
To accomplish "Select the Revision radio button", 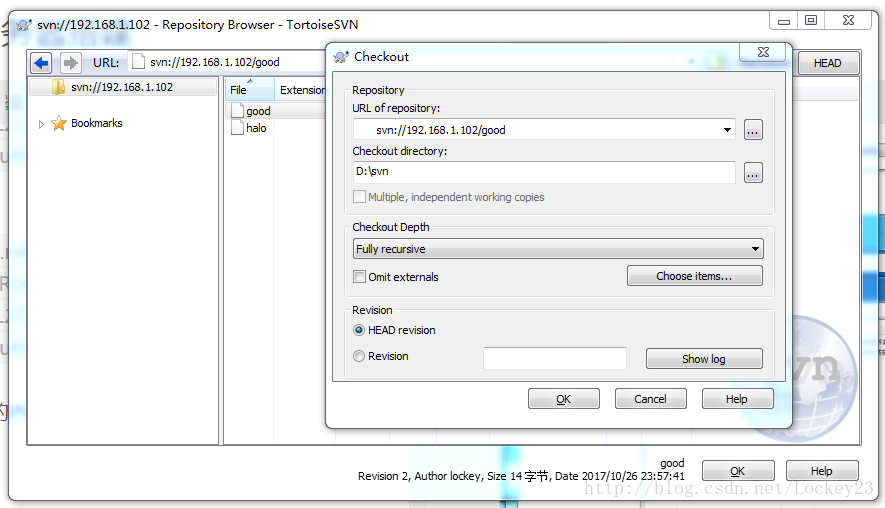I will 359,356.
